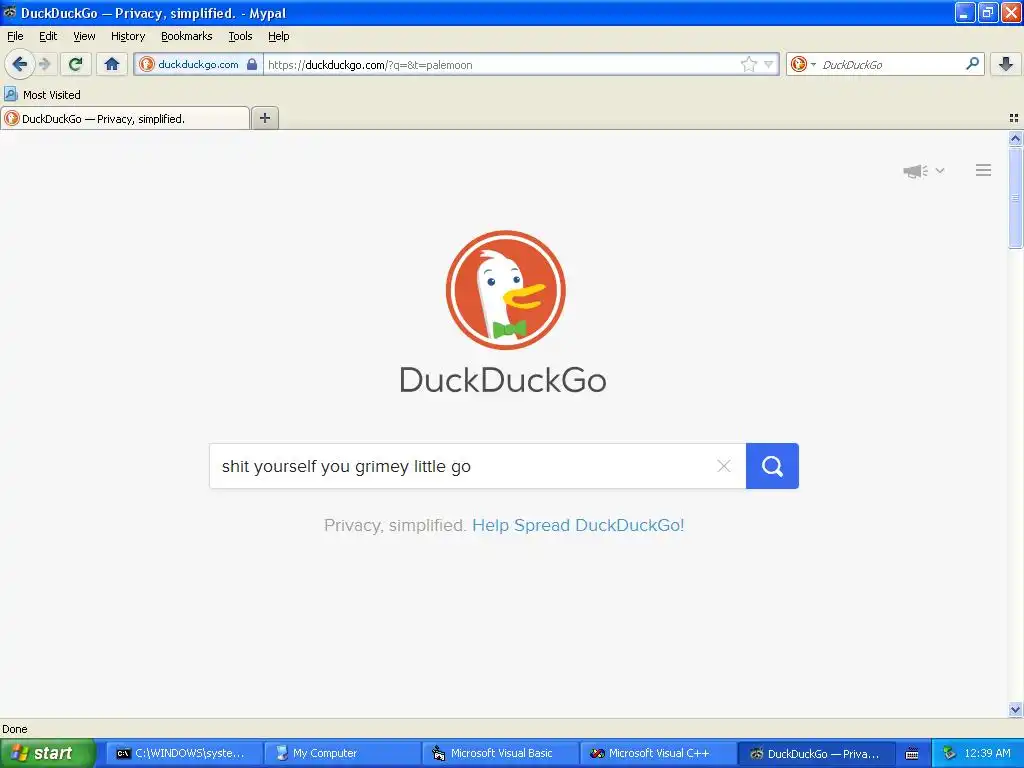Click the vertical scrollbar thumb
The width and height of the screenshot is (1024, 768).
coord(1015,197)
